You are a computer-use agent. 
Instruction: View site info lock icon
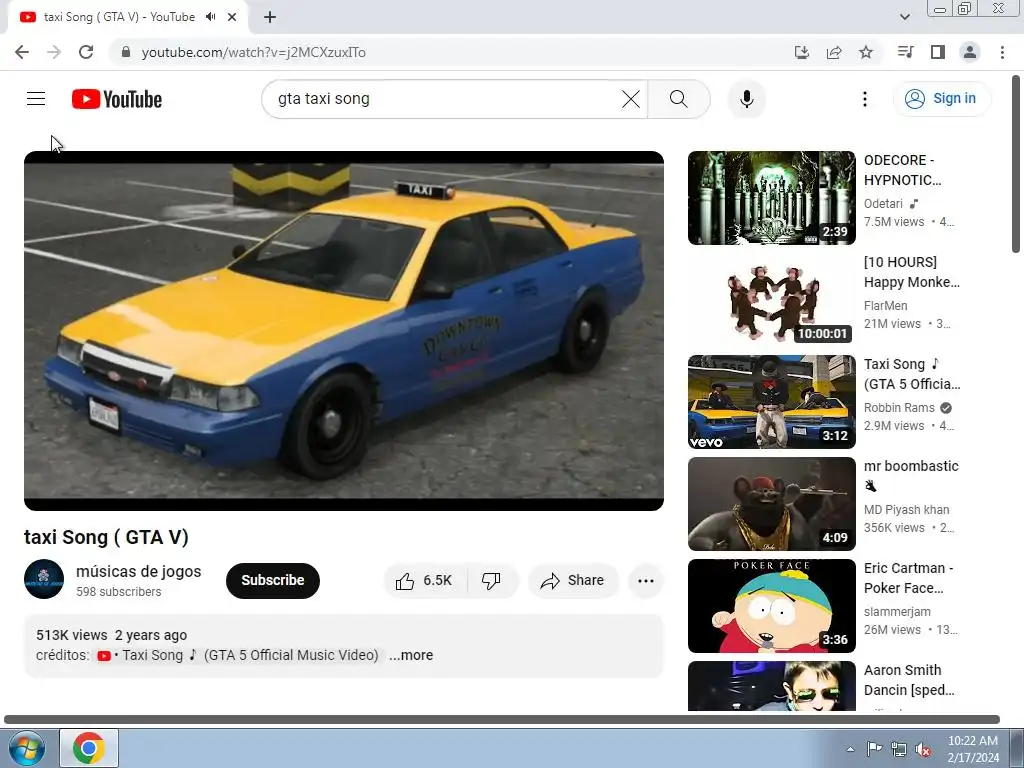click(126, 52)
